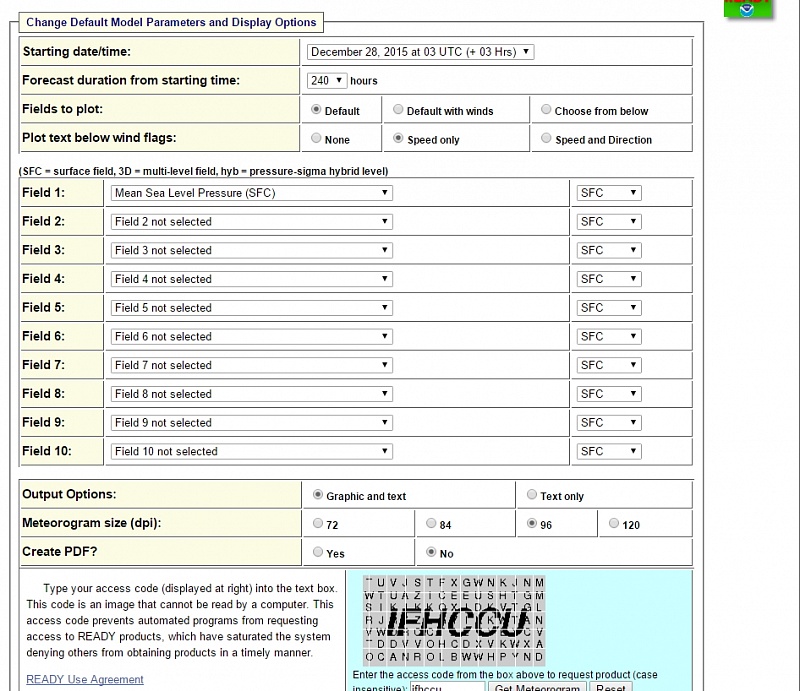Open the SFC level dropdown for Field 5
The width and height of the screenshot is (800, 691).
coord(609,308)
